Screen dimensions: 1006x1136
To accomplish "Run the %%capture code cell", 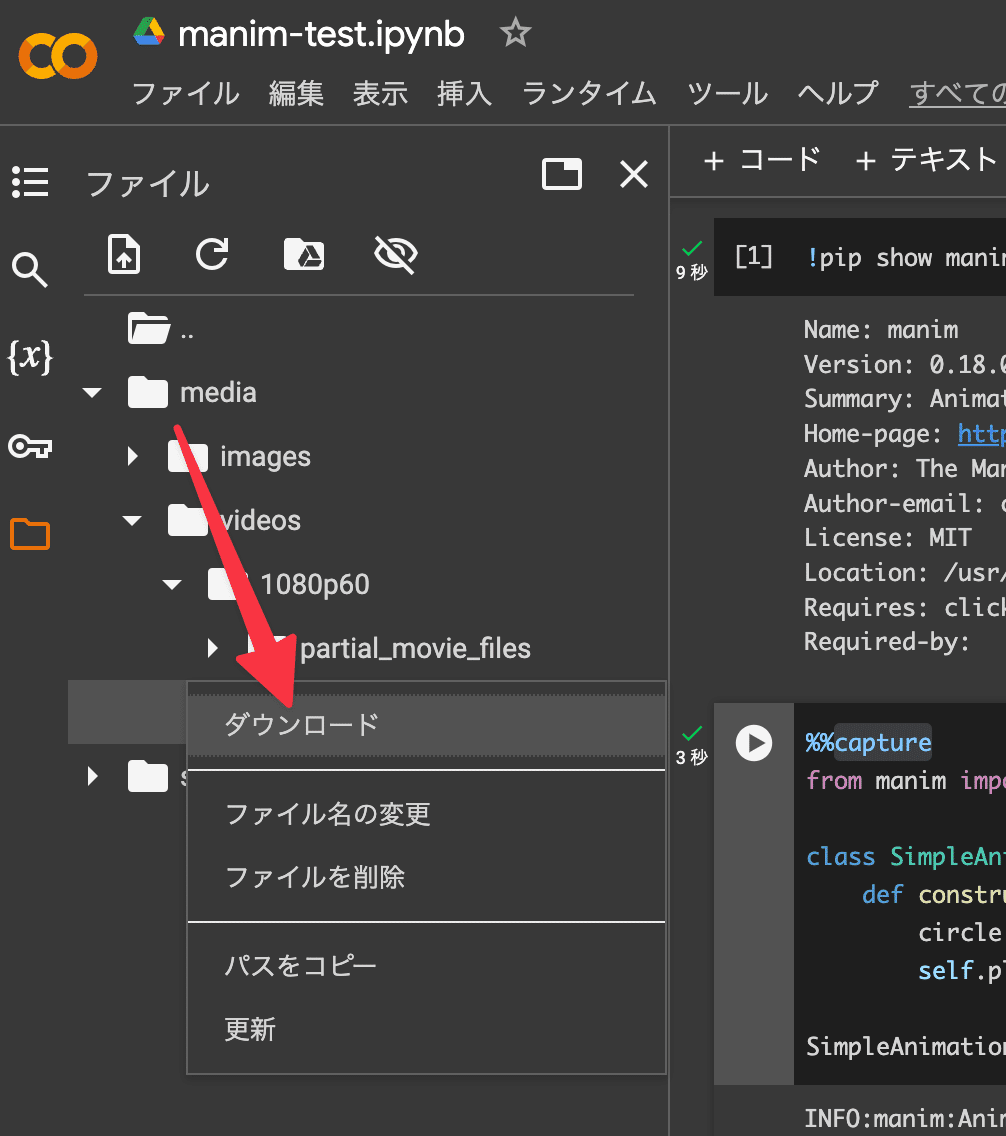I will click(x=754, y=743).
